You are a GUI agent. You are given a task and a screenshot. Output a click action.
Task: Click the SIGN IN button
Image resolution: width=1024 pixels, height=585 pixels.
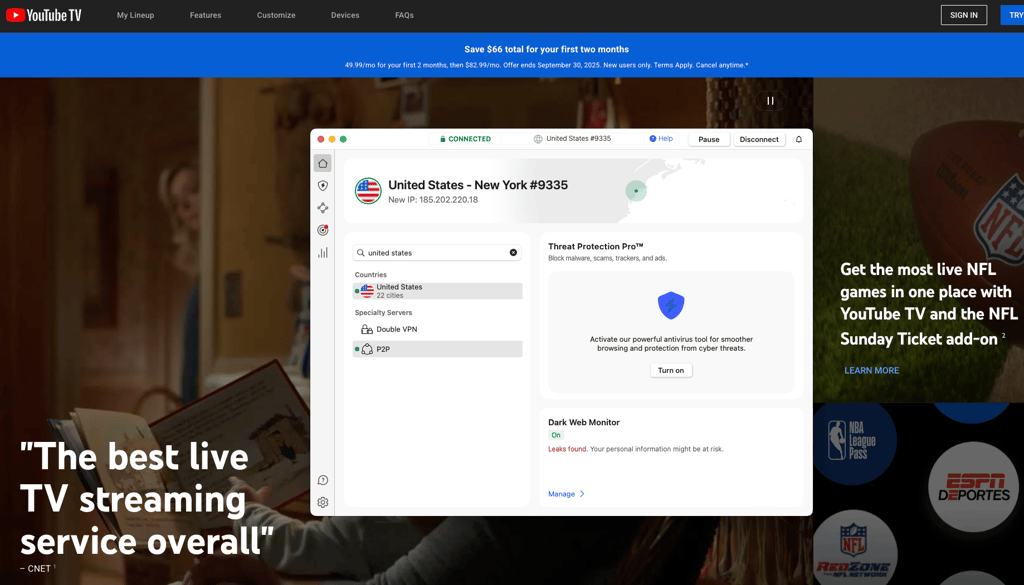click(x=964, y=15)
